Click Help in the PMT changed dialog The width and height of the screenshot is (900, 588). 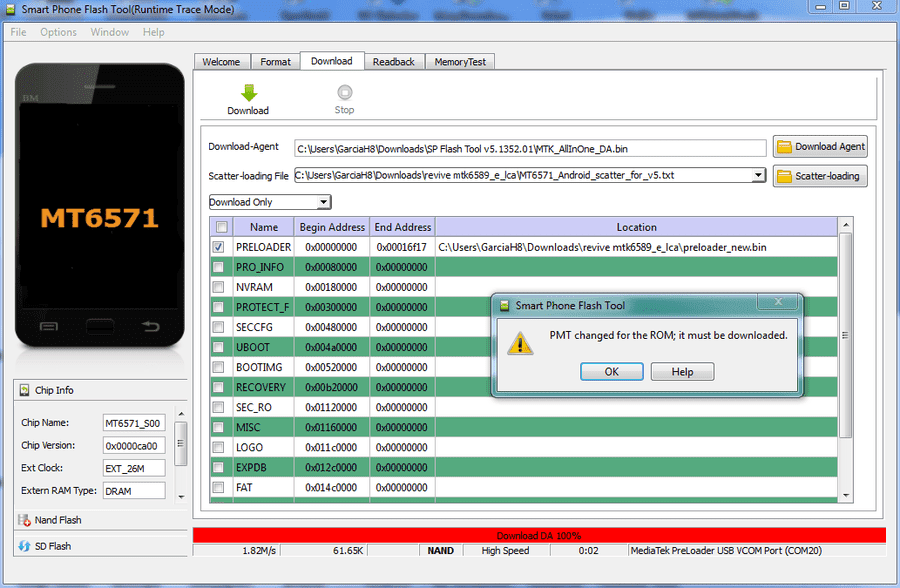tap(682, 372)
